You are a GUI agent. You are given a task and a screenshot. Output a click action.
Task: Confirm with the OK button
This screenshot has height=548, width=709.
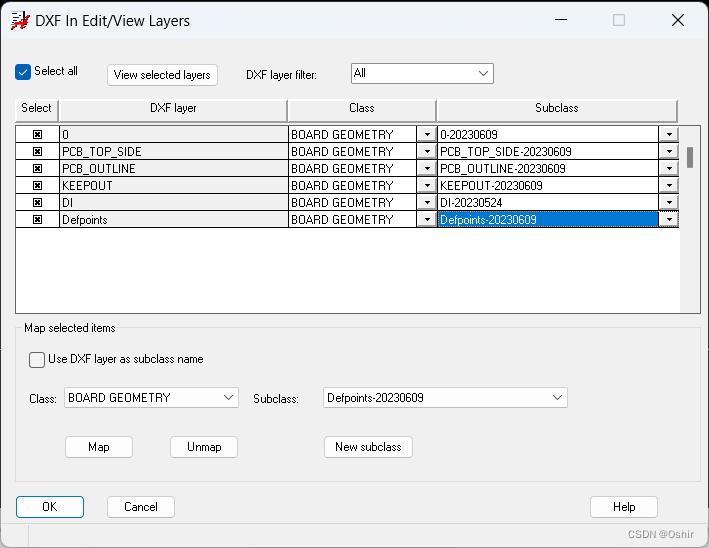[x=50, y=507]
